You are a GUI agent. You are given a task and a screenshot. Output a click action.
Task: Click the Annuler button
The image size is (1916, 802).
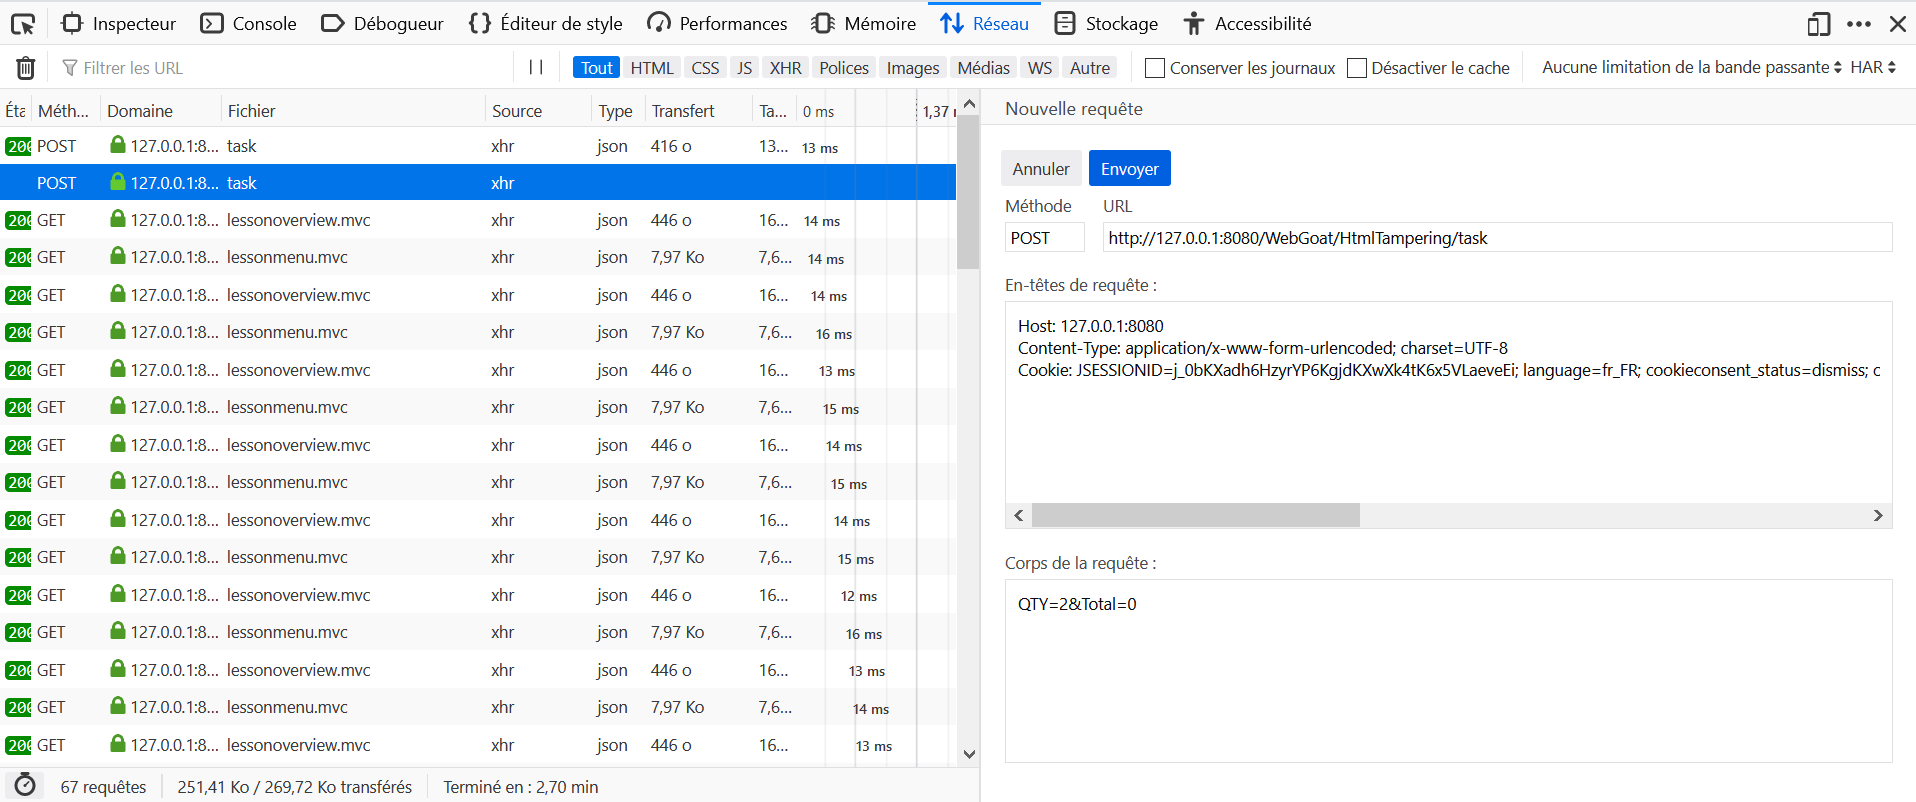click(1041, 168)
